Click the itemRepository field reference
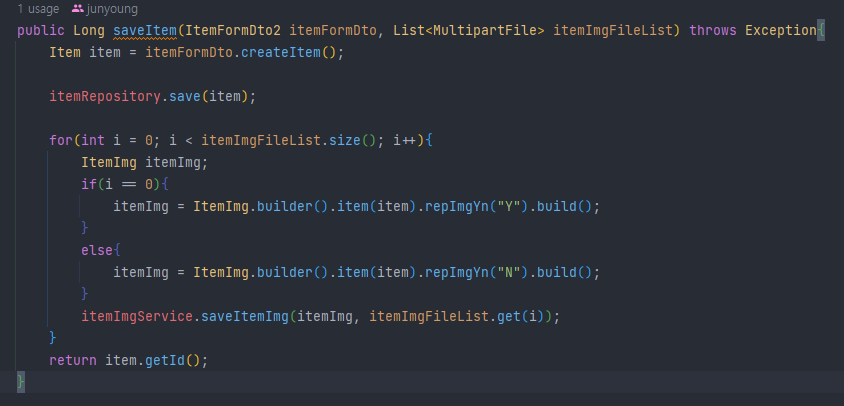Image resolution: width=844 pixels, height=406 pixels. (105, 97)
